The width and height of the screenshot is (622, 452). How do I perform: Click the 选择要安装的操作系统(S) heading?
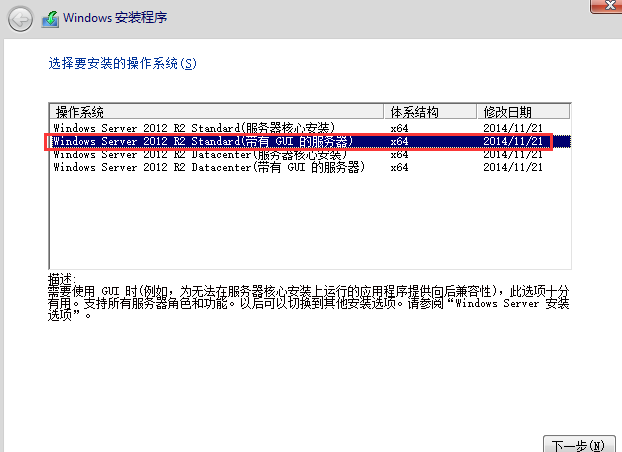(x=122, y=63)
